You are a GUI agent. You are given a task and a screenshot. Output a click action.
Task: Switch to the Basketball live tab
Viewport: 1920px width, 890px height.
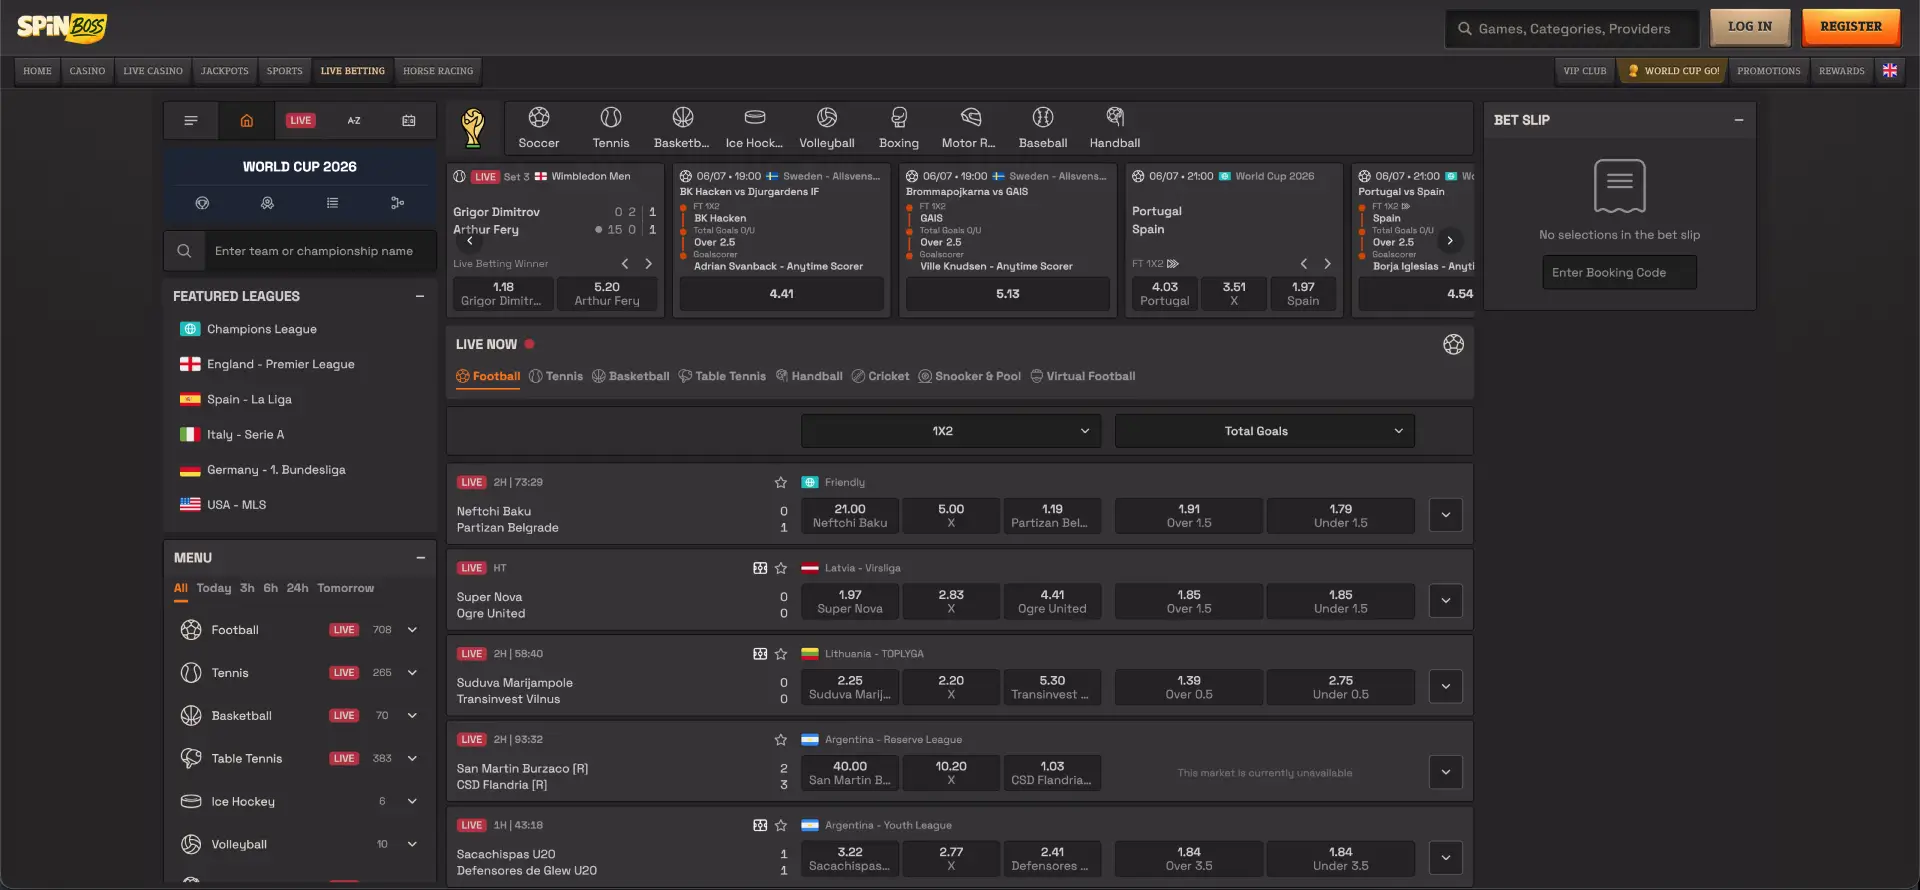(630, 377)
